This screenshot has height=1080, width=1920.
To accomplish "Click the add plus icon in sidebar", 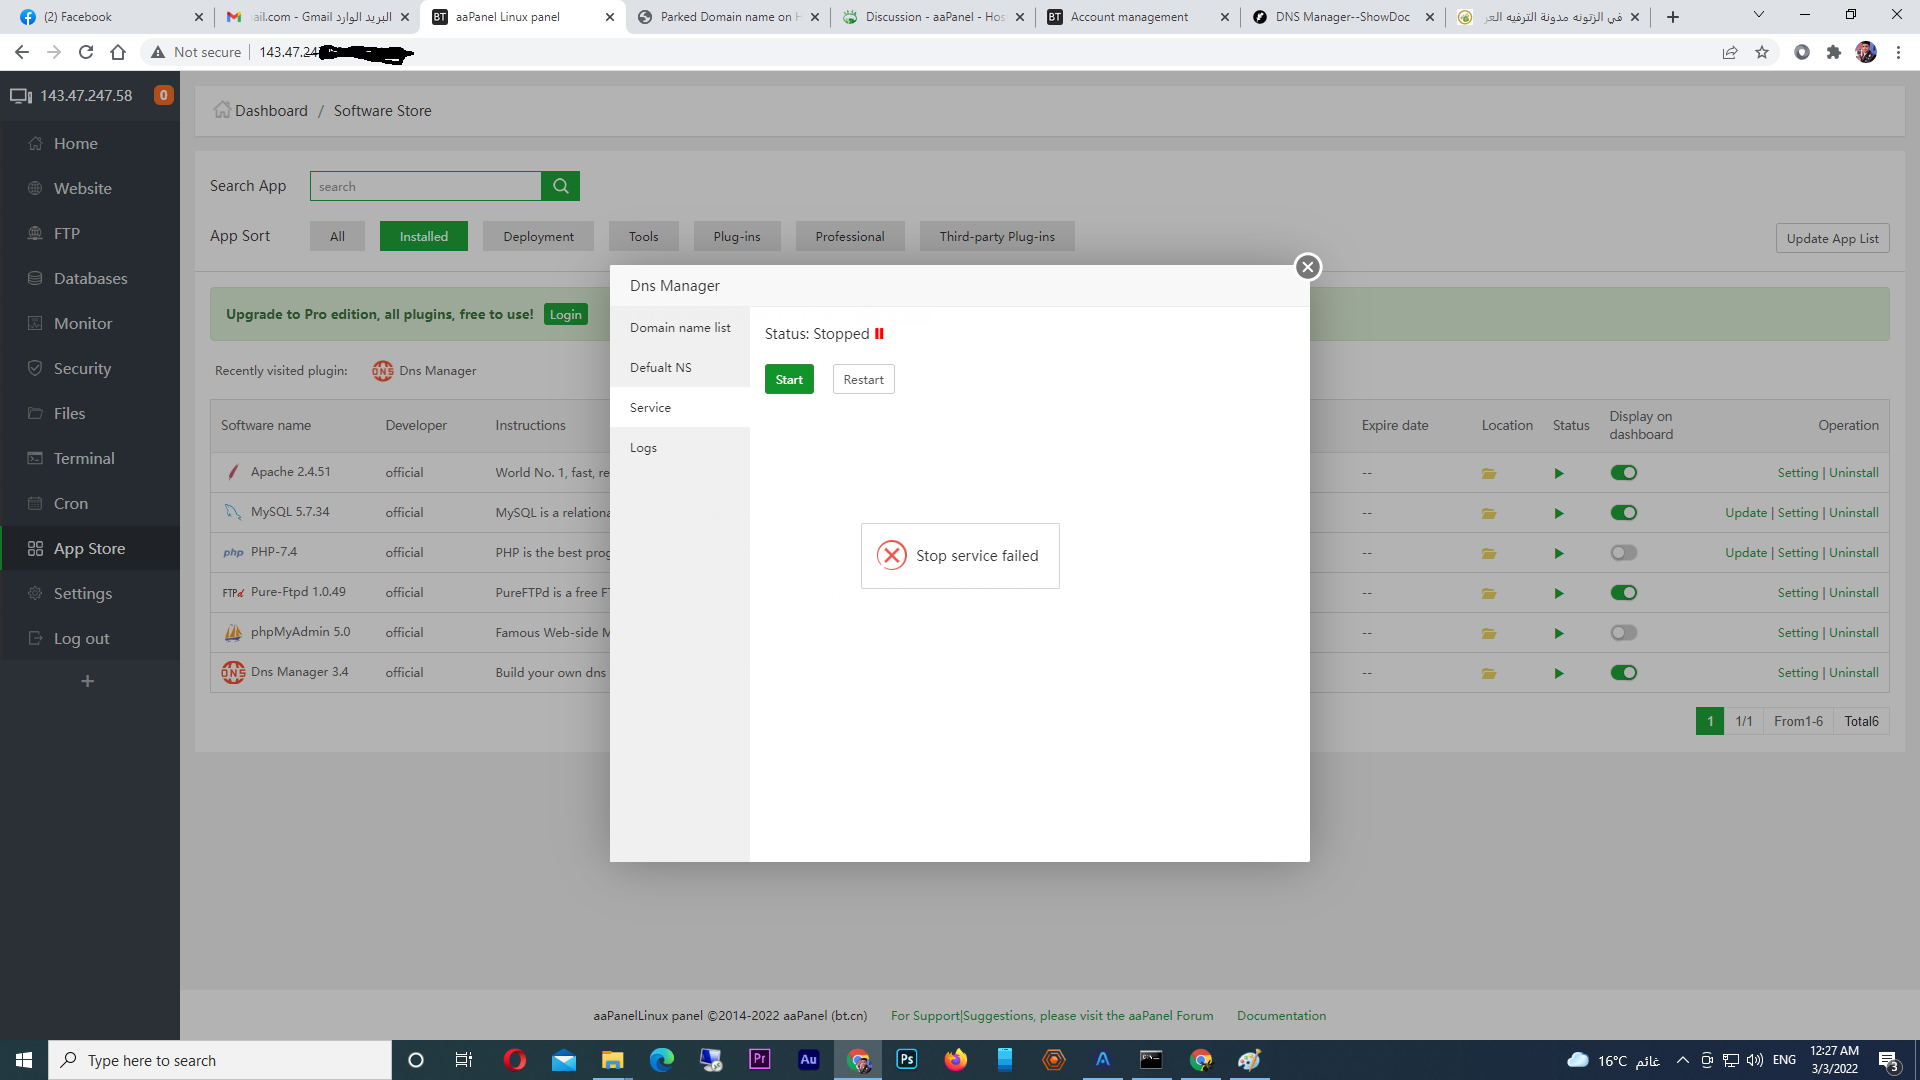I will click(88, 681).
